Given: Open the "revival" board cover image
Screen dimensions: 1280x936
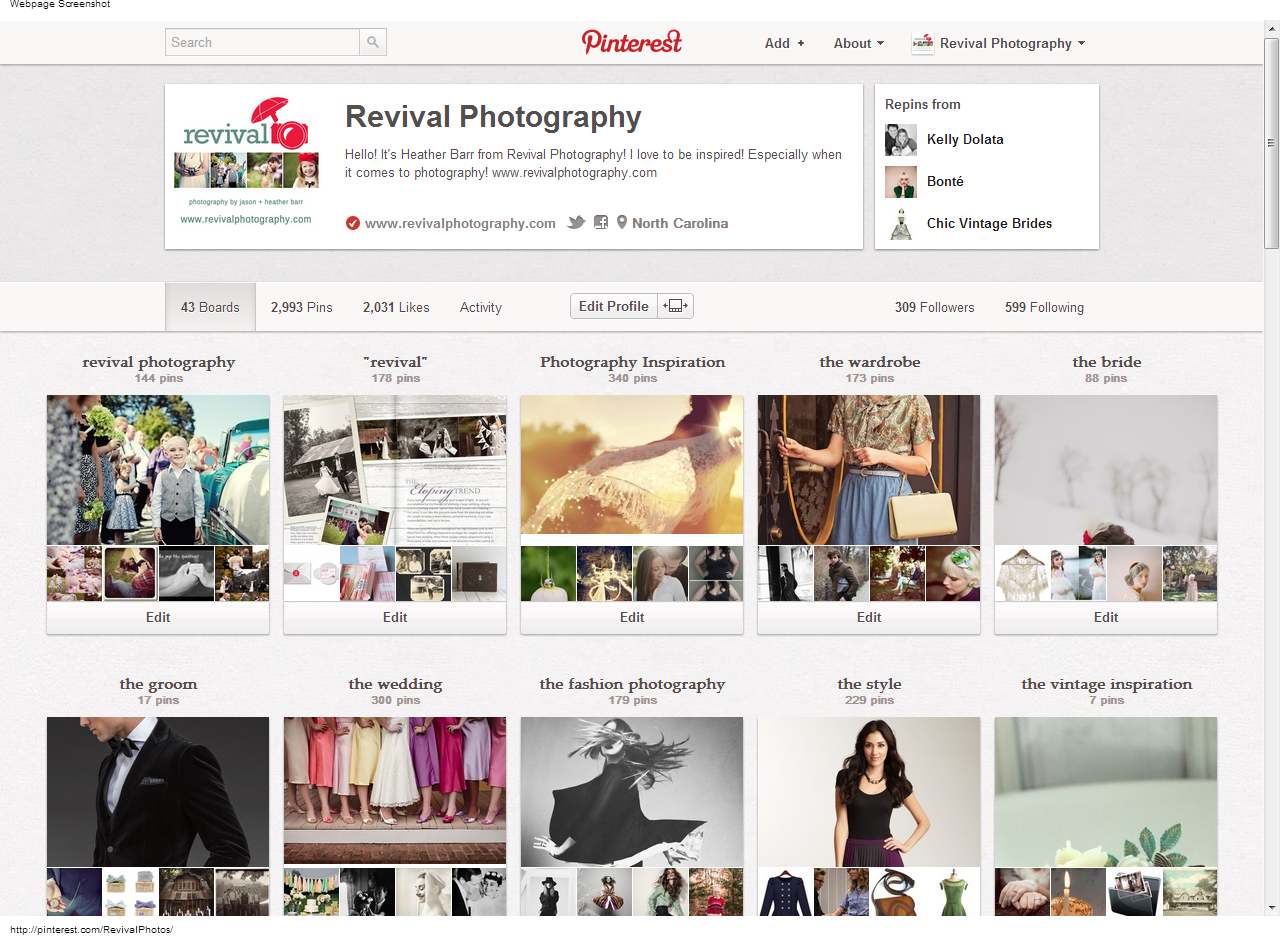Looking at the screenshot, I should click(x=395, y=470).
